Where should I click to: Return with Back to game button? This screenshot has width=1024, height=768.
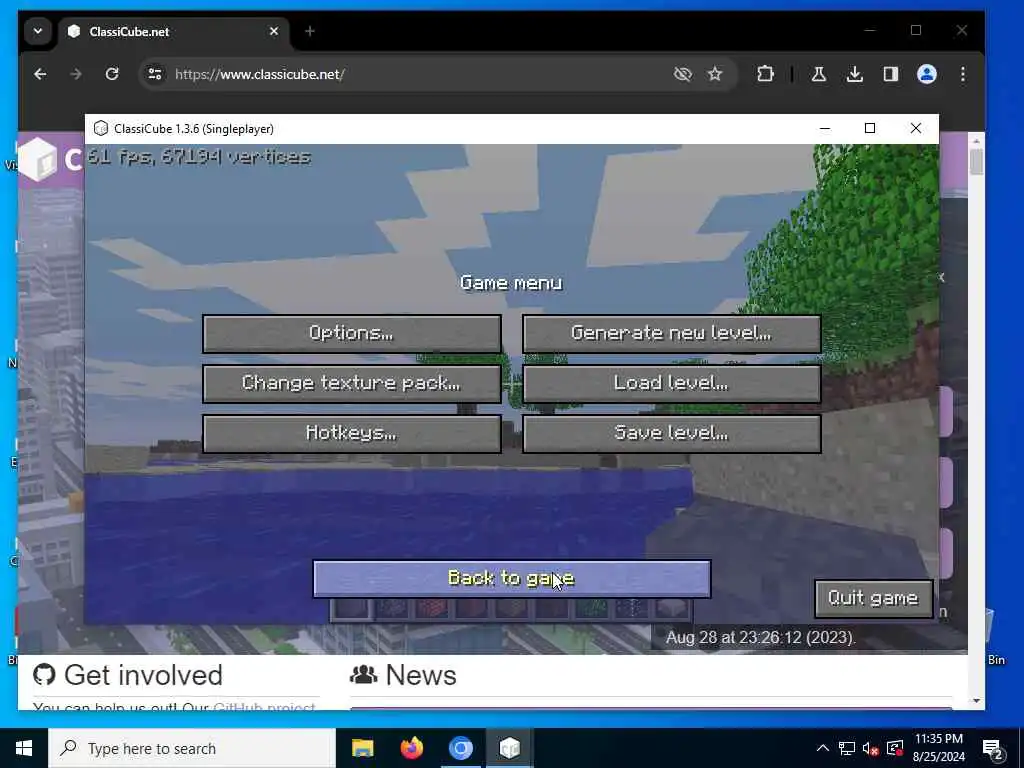tap(511, 579)
